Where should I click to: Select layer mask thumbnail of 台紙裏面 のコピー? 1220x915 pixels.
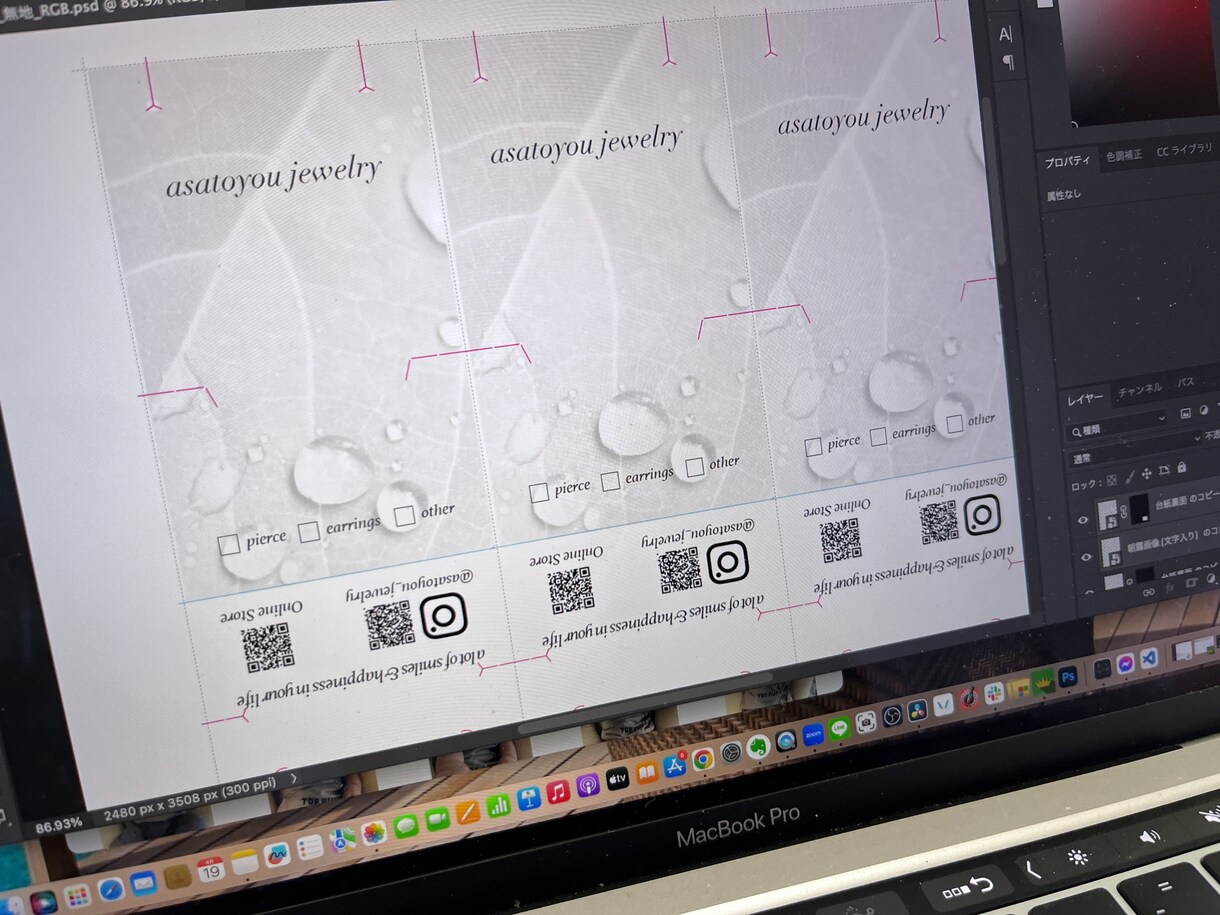(x=1139, y=509)
